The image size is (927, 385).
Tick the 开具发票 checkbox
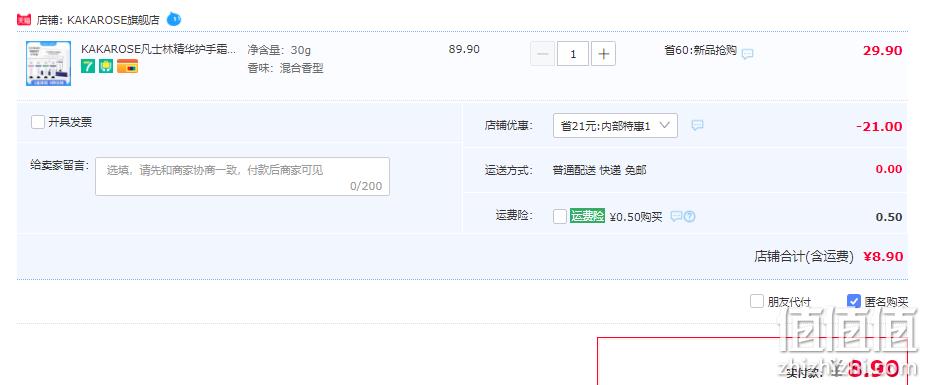point(38,122)
